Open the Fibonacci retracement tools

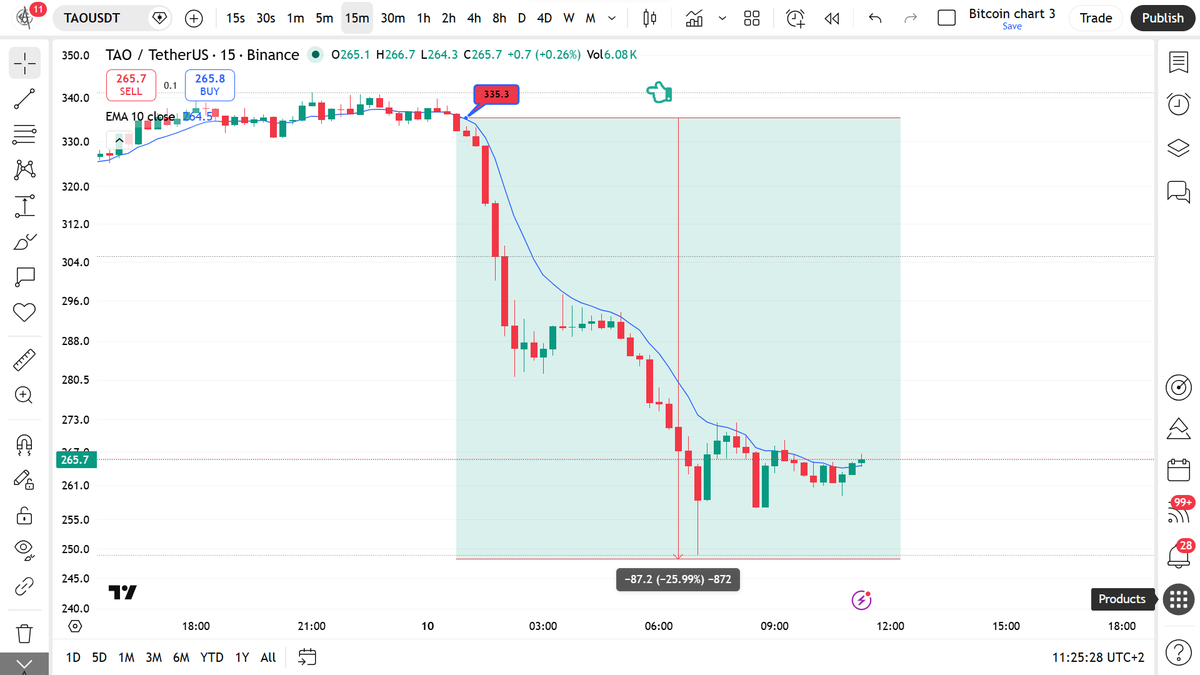(x=25, y=133)
